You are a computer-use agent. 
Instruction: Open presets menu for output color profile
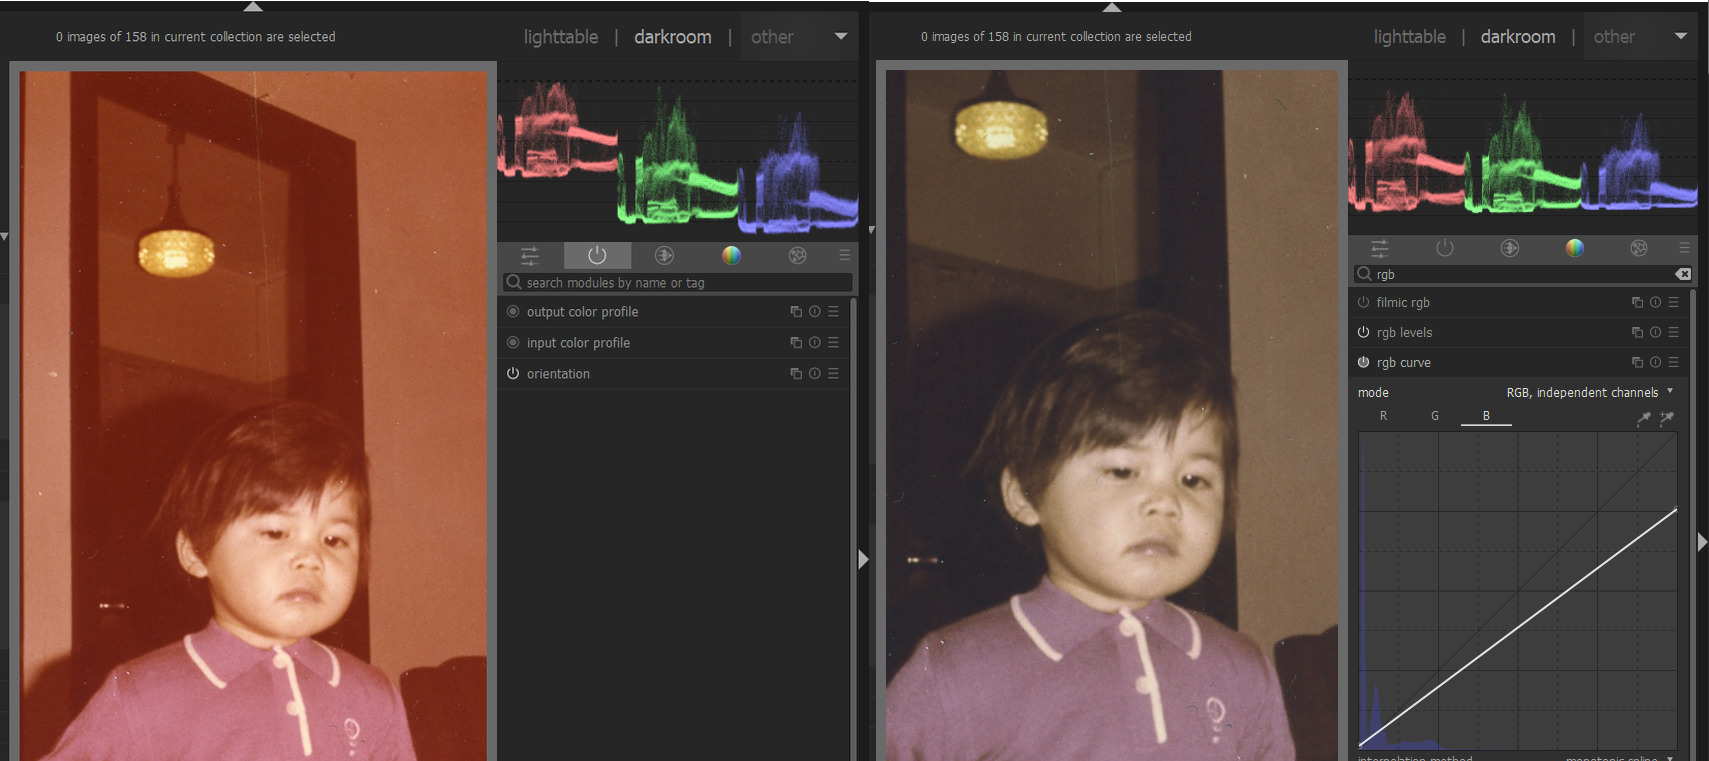tap(833, 311)
